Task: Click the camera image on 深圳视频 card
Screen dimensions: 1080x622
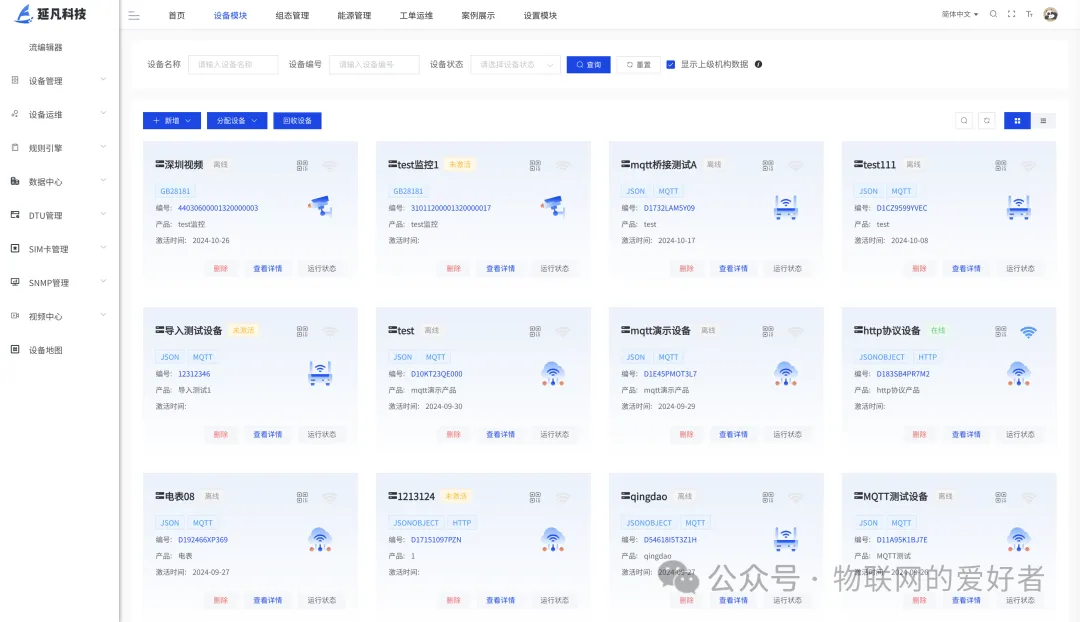Action: 320,206
